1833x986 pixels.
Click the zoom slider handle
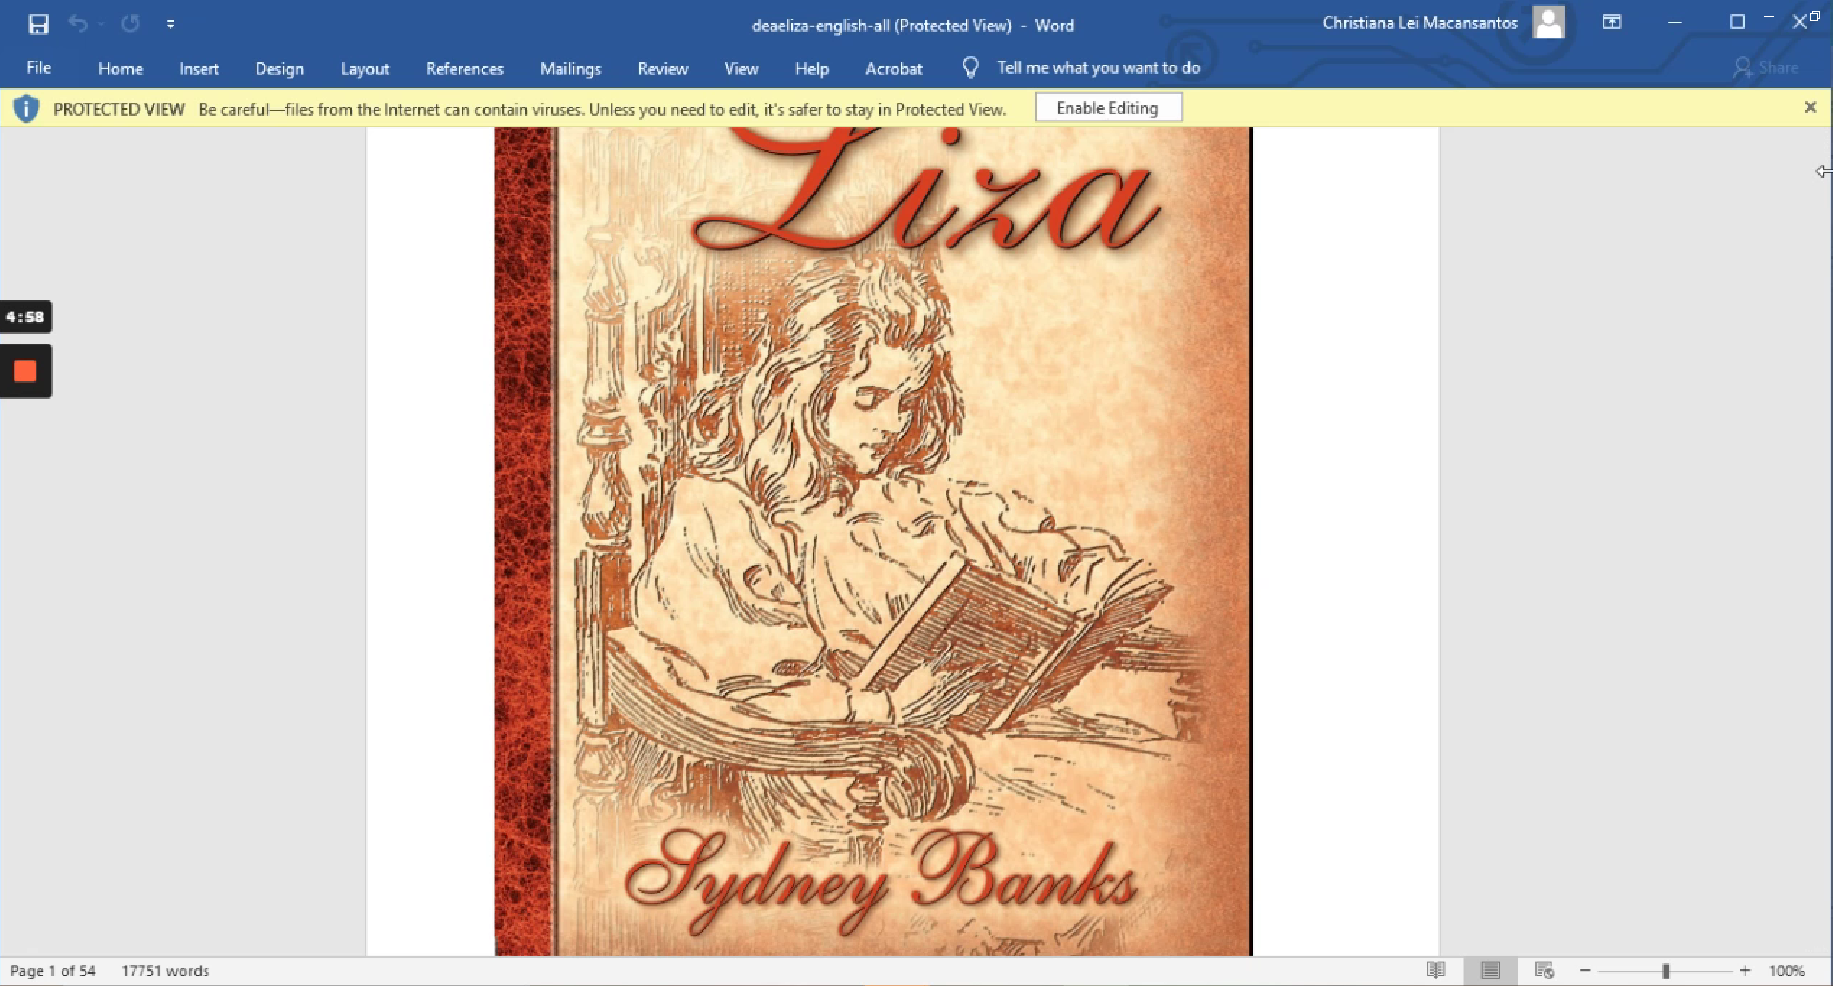click(1665, 970)
